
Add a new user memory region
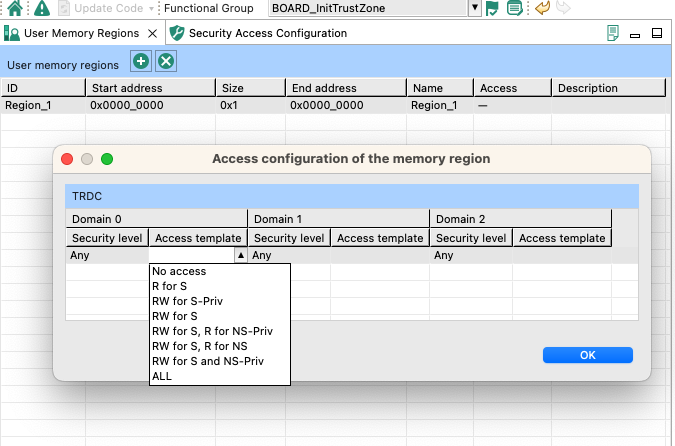[142, 62]
